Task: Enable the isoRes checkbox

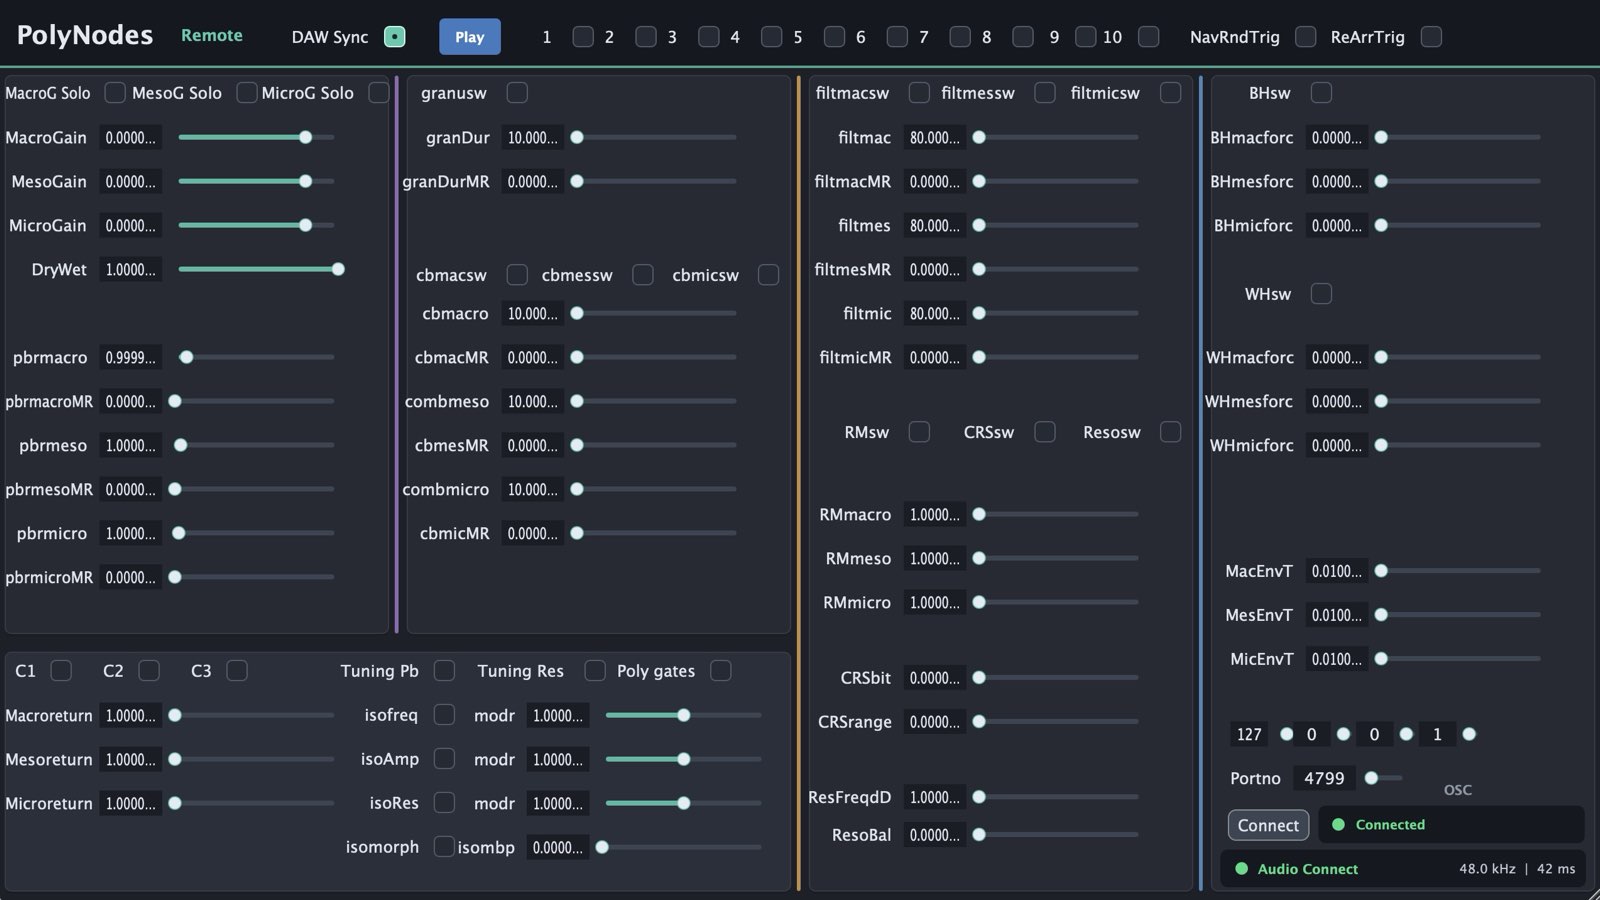Action: click(x=444, y=803)
